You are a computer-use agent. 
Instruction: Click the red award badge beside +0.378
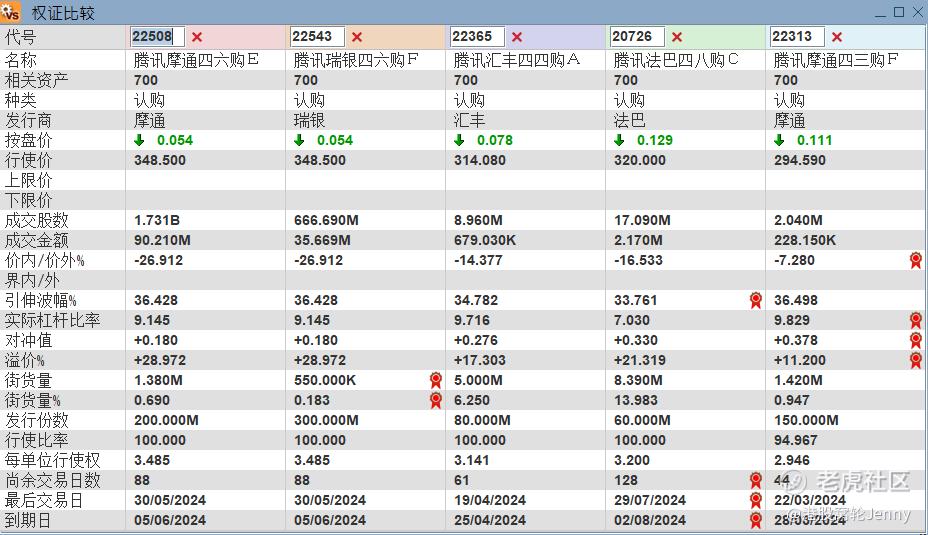(x=916, y=340)
